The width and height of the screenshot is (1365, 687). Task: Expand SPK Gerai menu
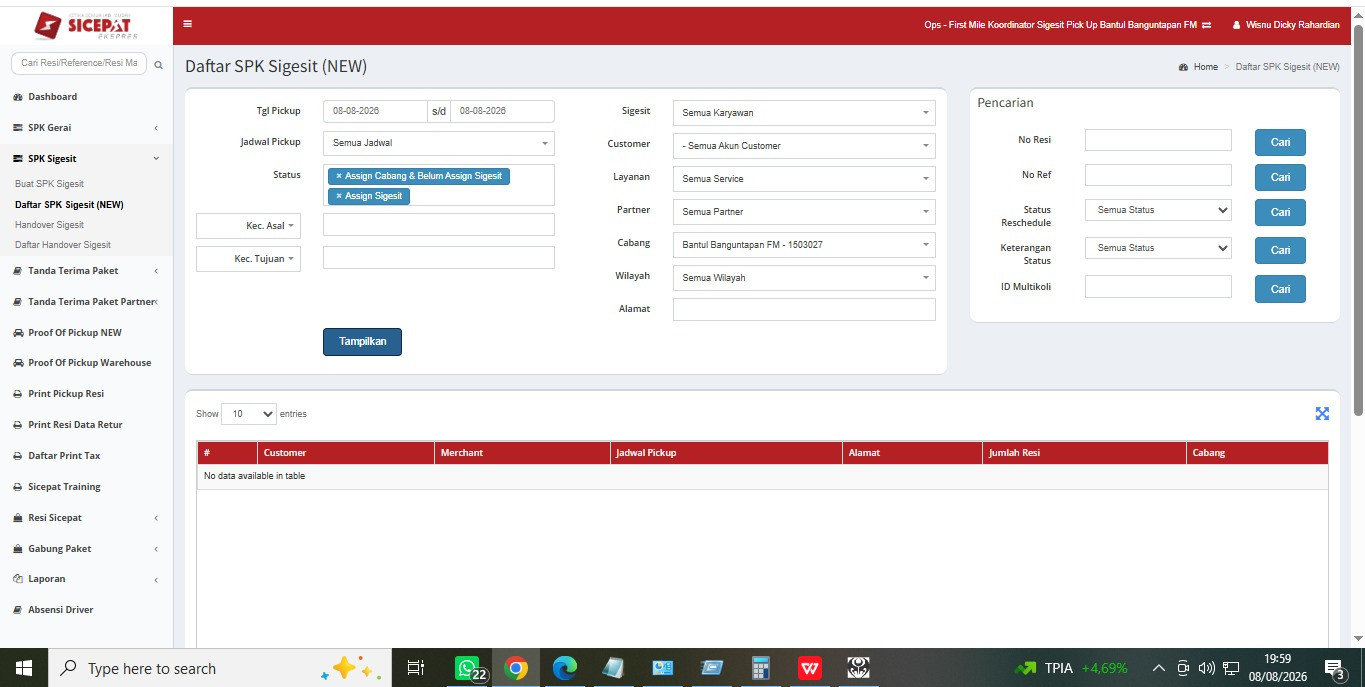pos(86,128)
